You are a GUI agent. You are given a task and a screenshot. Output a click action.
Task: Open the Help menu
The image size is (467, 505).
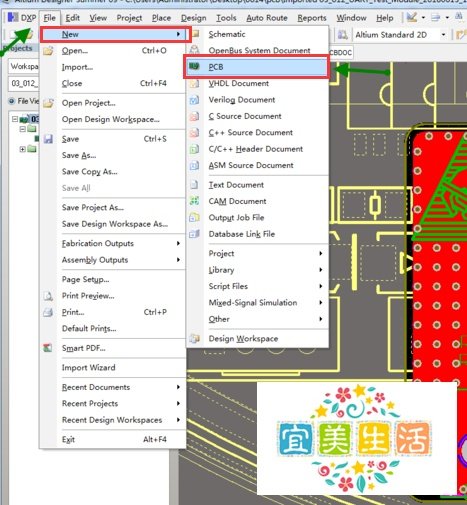(x=385, y=18)
